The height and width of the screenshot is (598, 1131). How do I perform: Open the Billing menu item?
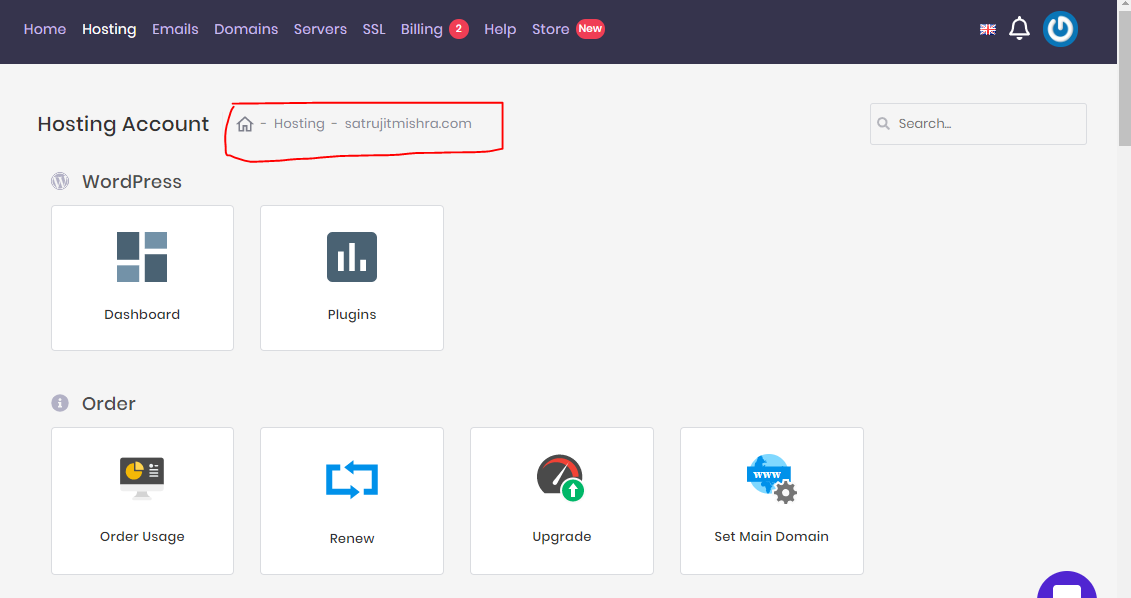tap(421, 29)
